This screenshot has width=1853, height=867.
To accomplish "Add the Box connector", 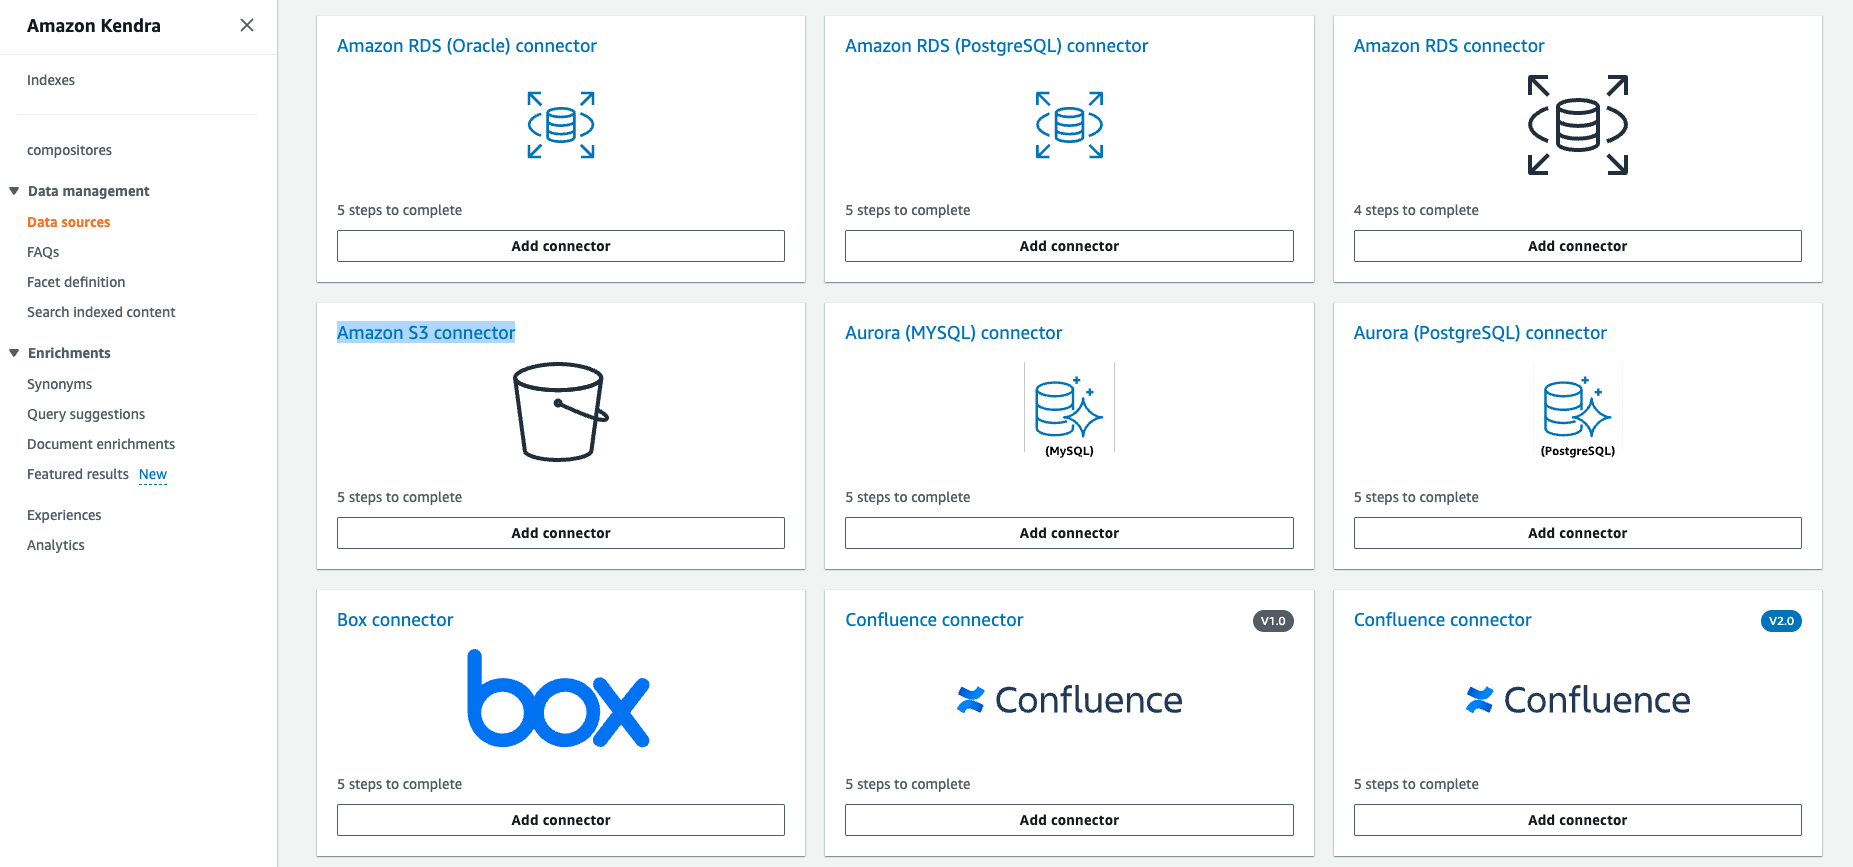I will coord(561,820).
